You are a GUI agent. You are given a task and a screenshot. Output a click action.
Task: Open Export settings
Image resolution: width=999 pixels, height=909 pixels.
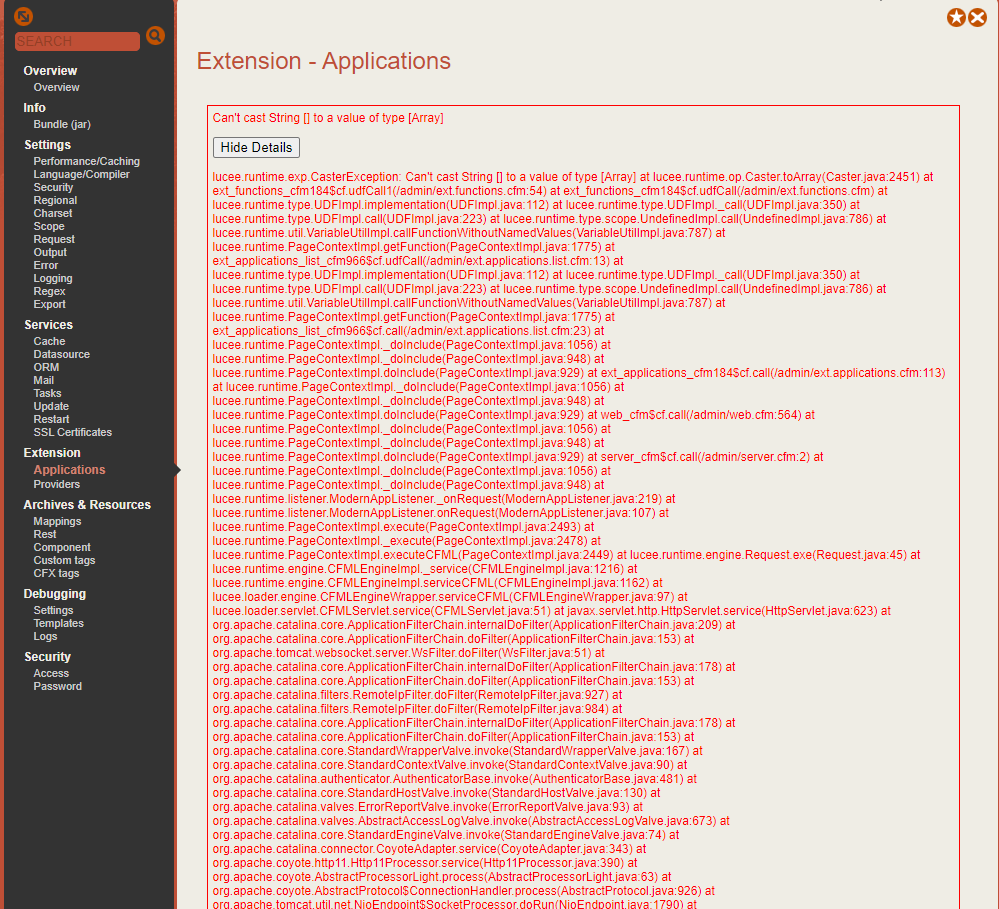point(50,304)
